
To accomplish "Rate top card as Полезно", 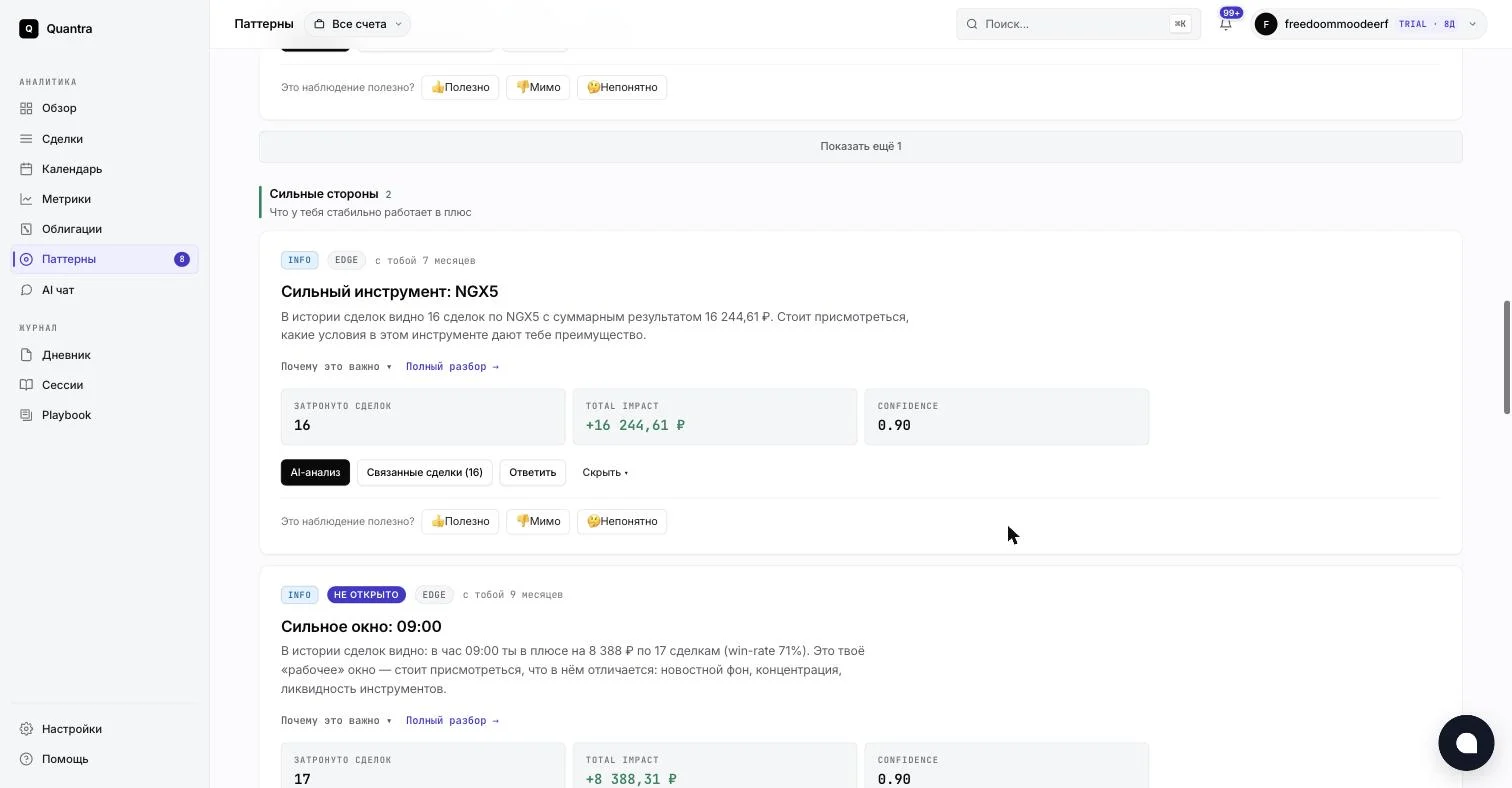I will click(x=460, y=88).
